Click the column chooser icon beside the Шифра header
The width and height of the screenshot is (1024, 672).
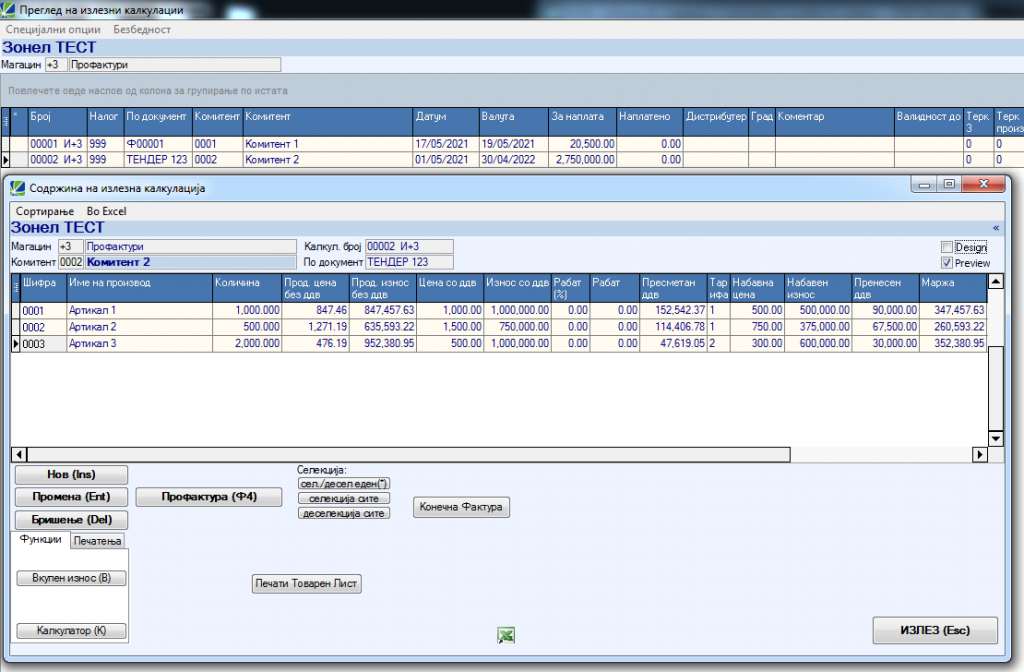click(x=16, y=288)
